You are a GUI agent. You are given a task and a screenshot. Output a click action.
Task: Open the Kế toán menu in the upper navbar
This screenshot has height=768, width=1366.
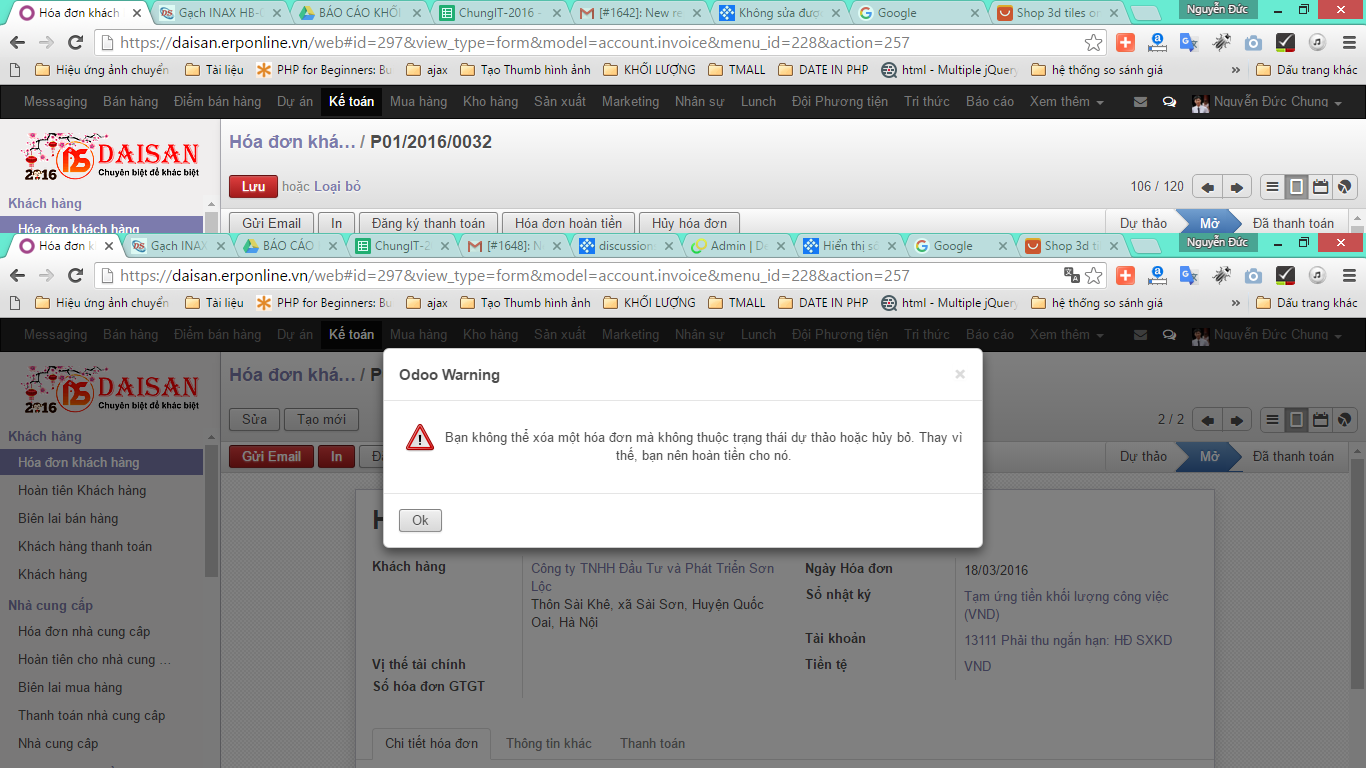pyautogui.click(x=352, y=102)
